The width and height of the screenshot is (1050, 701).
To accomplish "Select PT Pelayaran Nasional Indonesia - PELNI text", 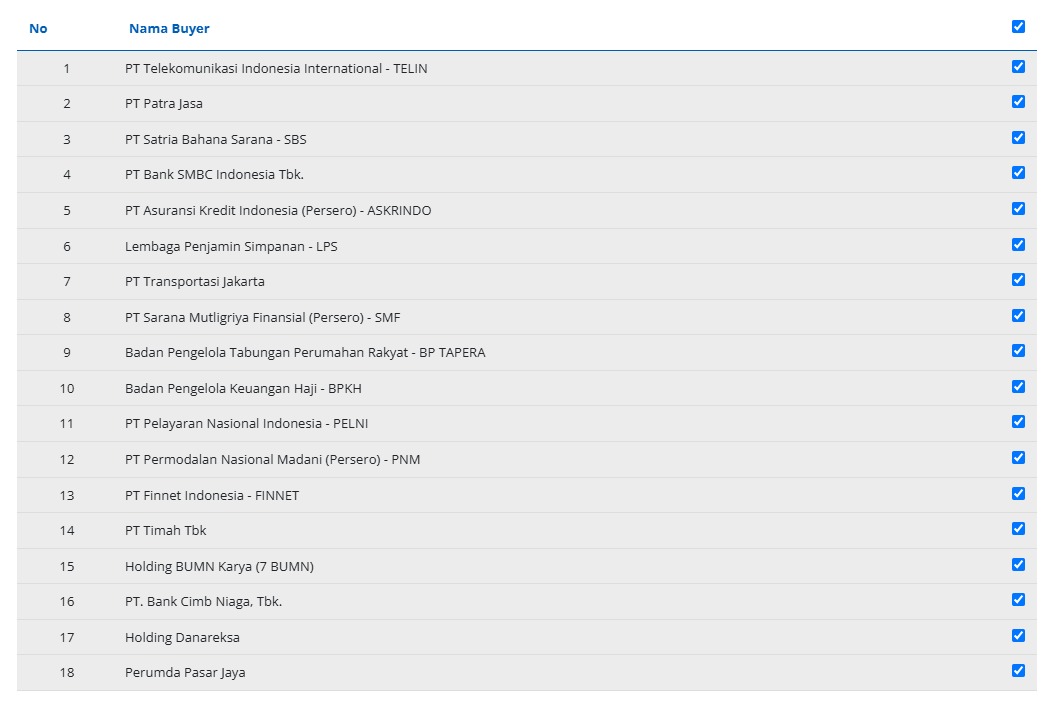I will 246,424.
